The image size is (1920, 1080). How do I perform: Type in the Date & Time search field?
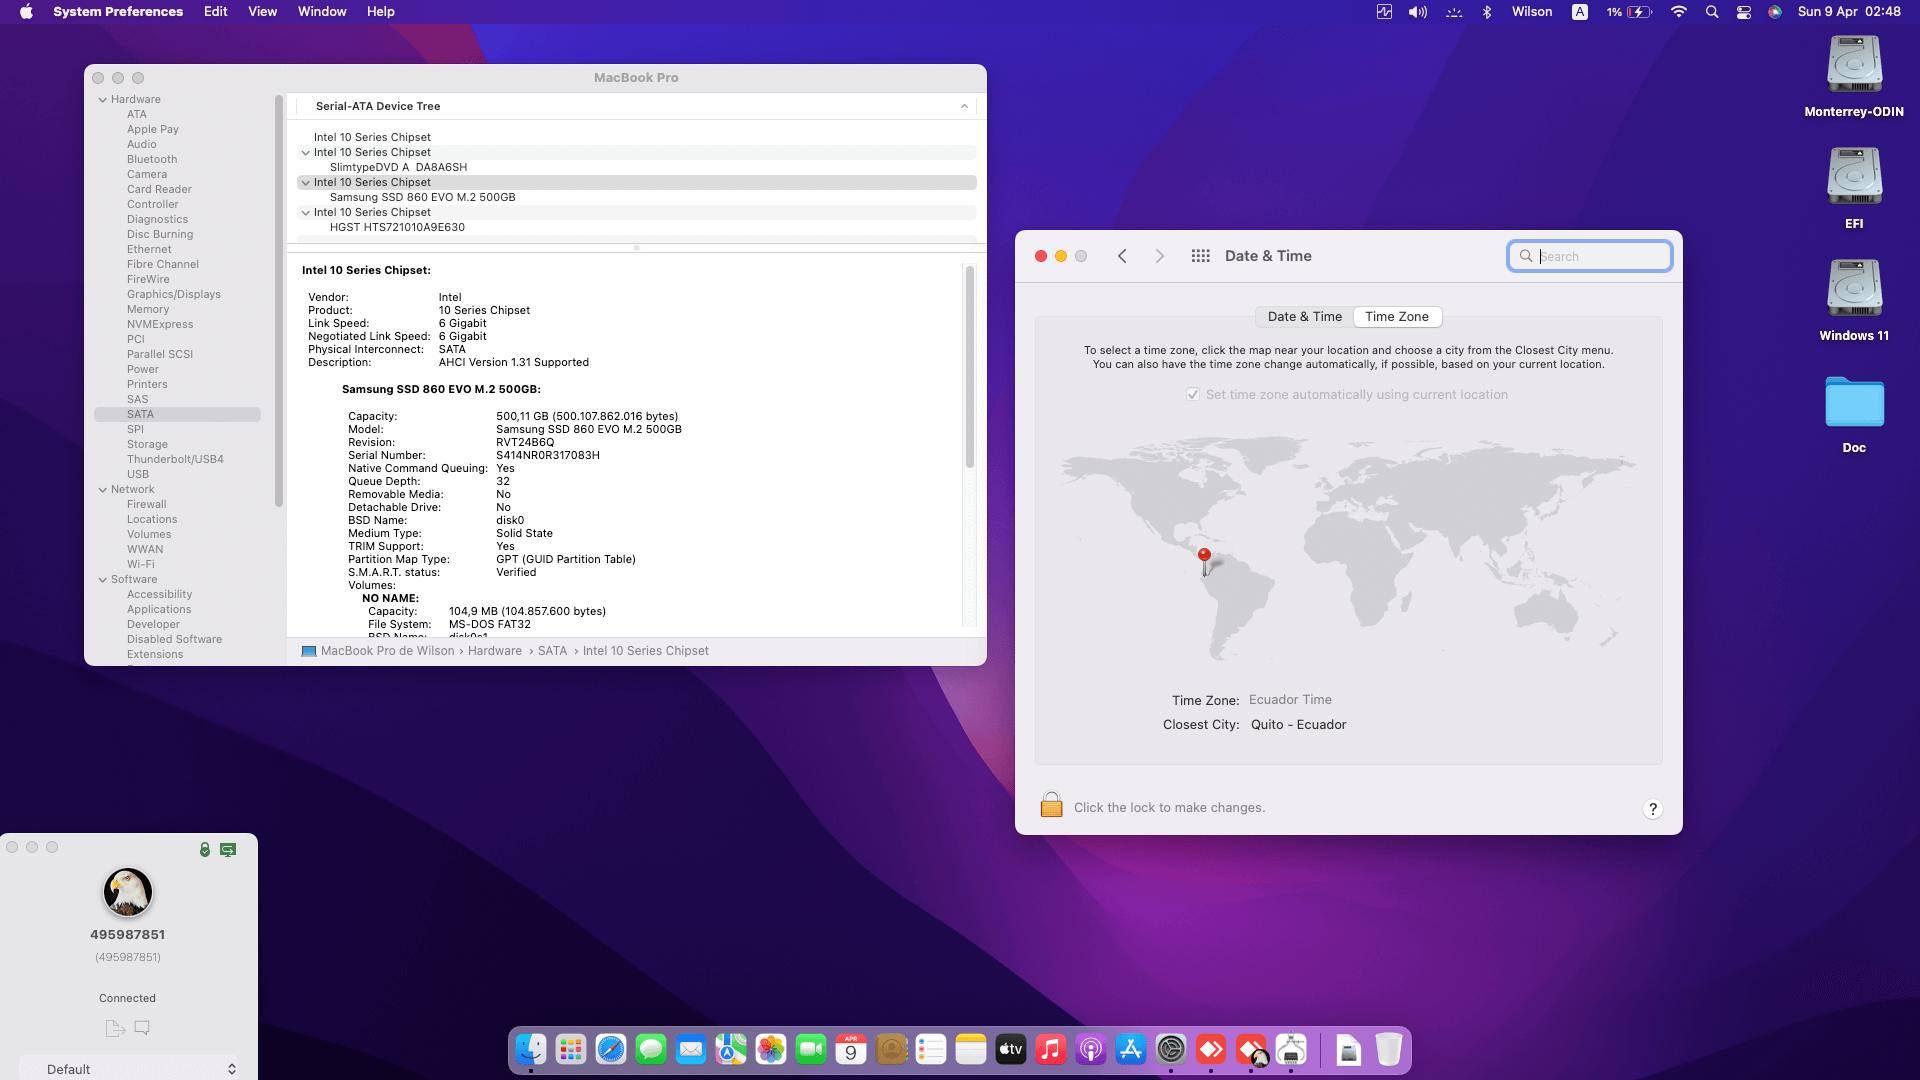1590,256
